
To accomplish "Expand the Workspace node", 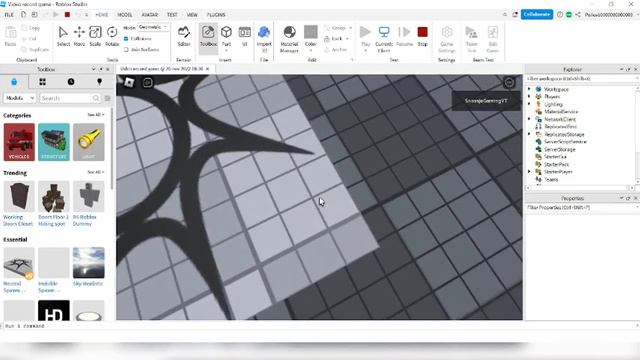I will click(x=529, y=89).
